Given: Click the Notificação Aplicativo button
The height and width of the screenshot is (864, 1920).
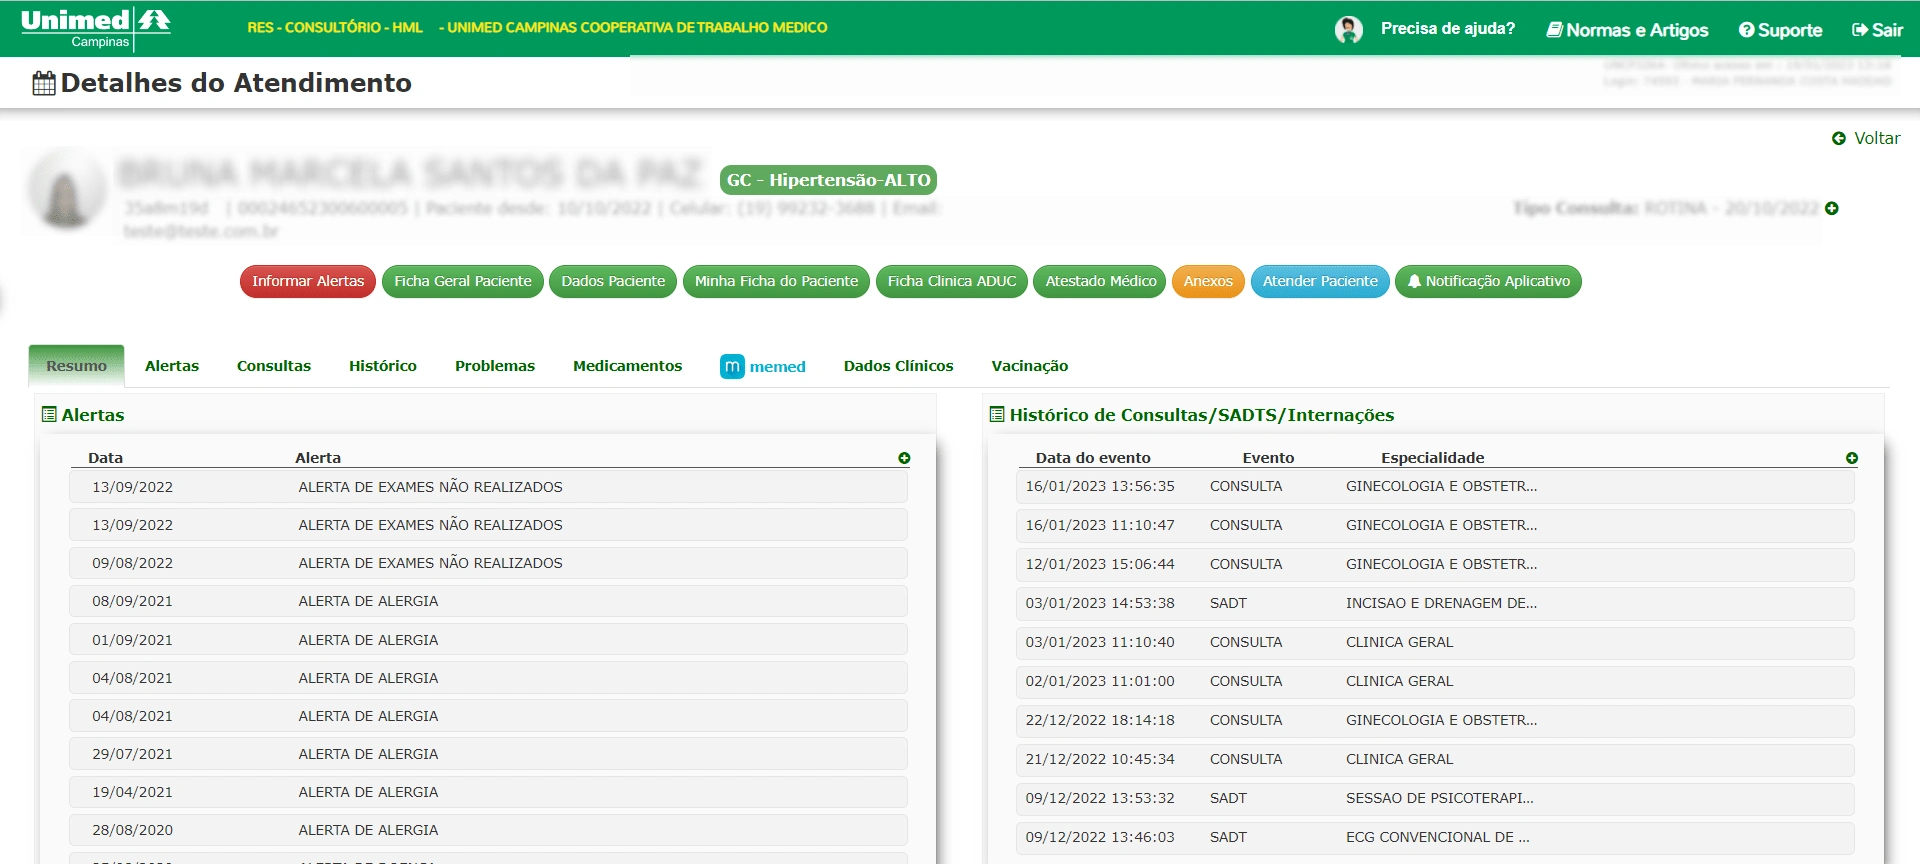Looking at the screenshot, I should 1488,281.
